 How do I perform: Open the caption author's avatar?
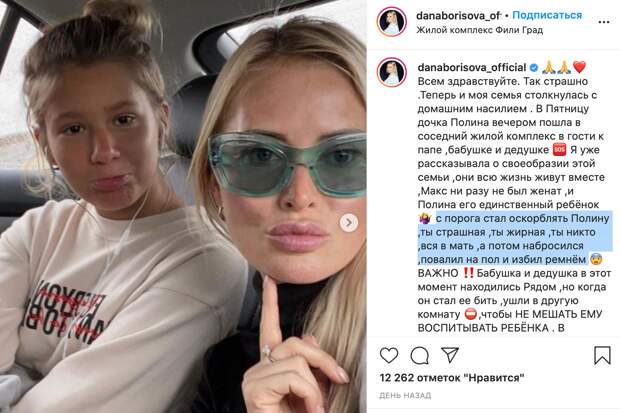coord(391,72)
